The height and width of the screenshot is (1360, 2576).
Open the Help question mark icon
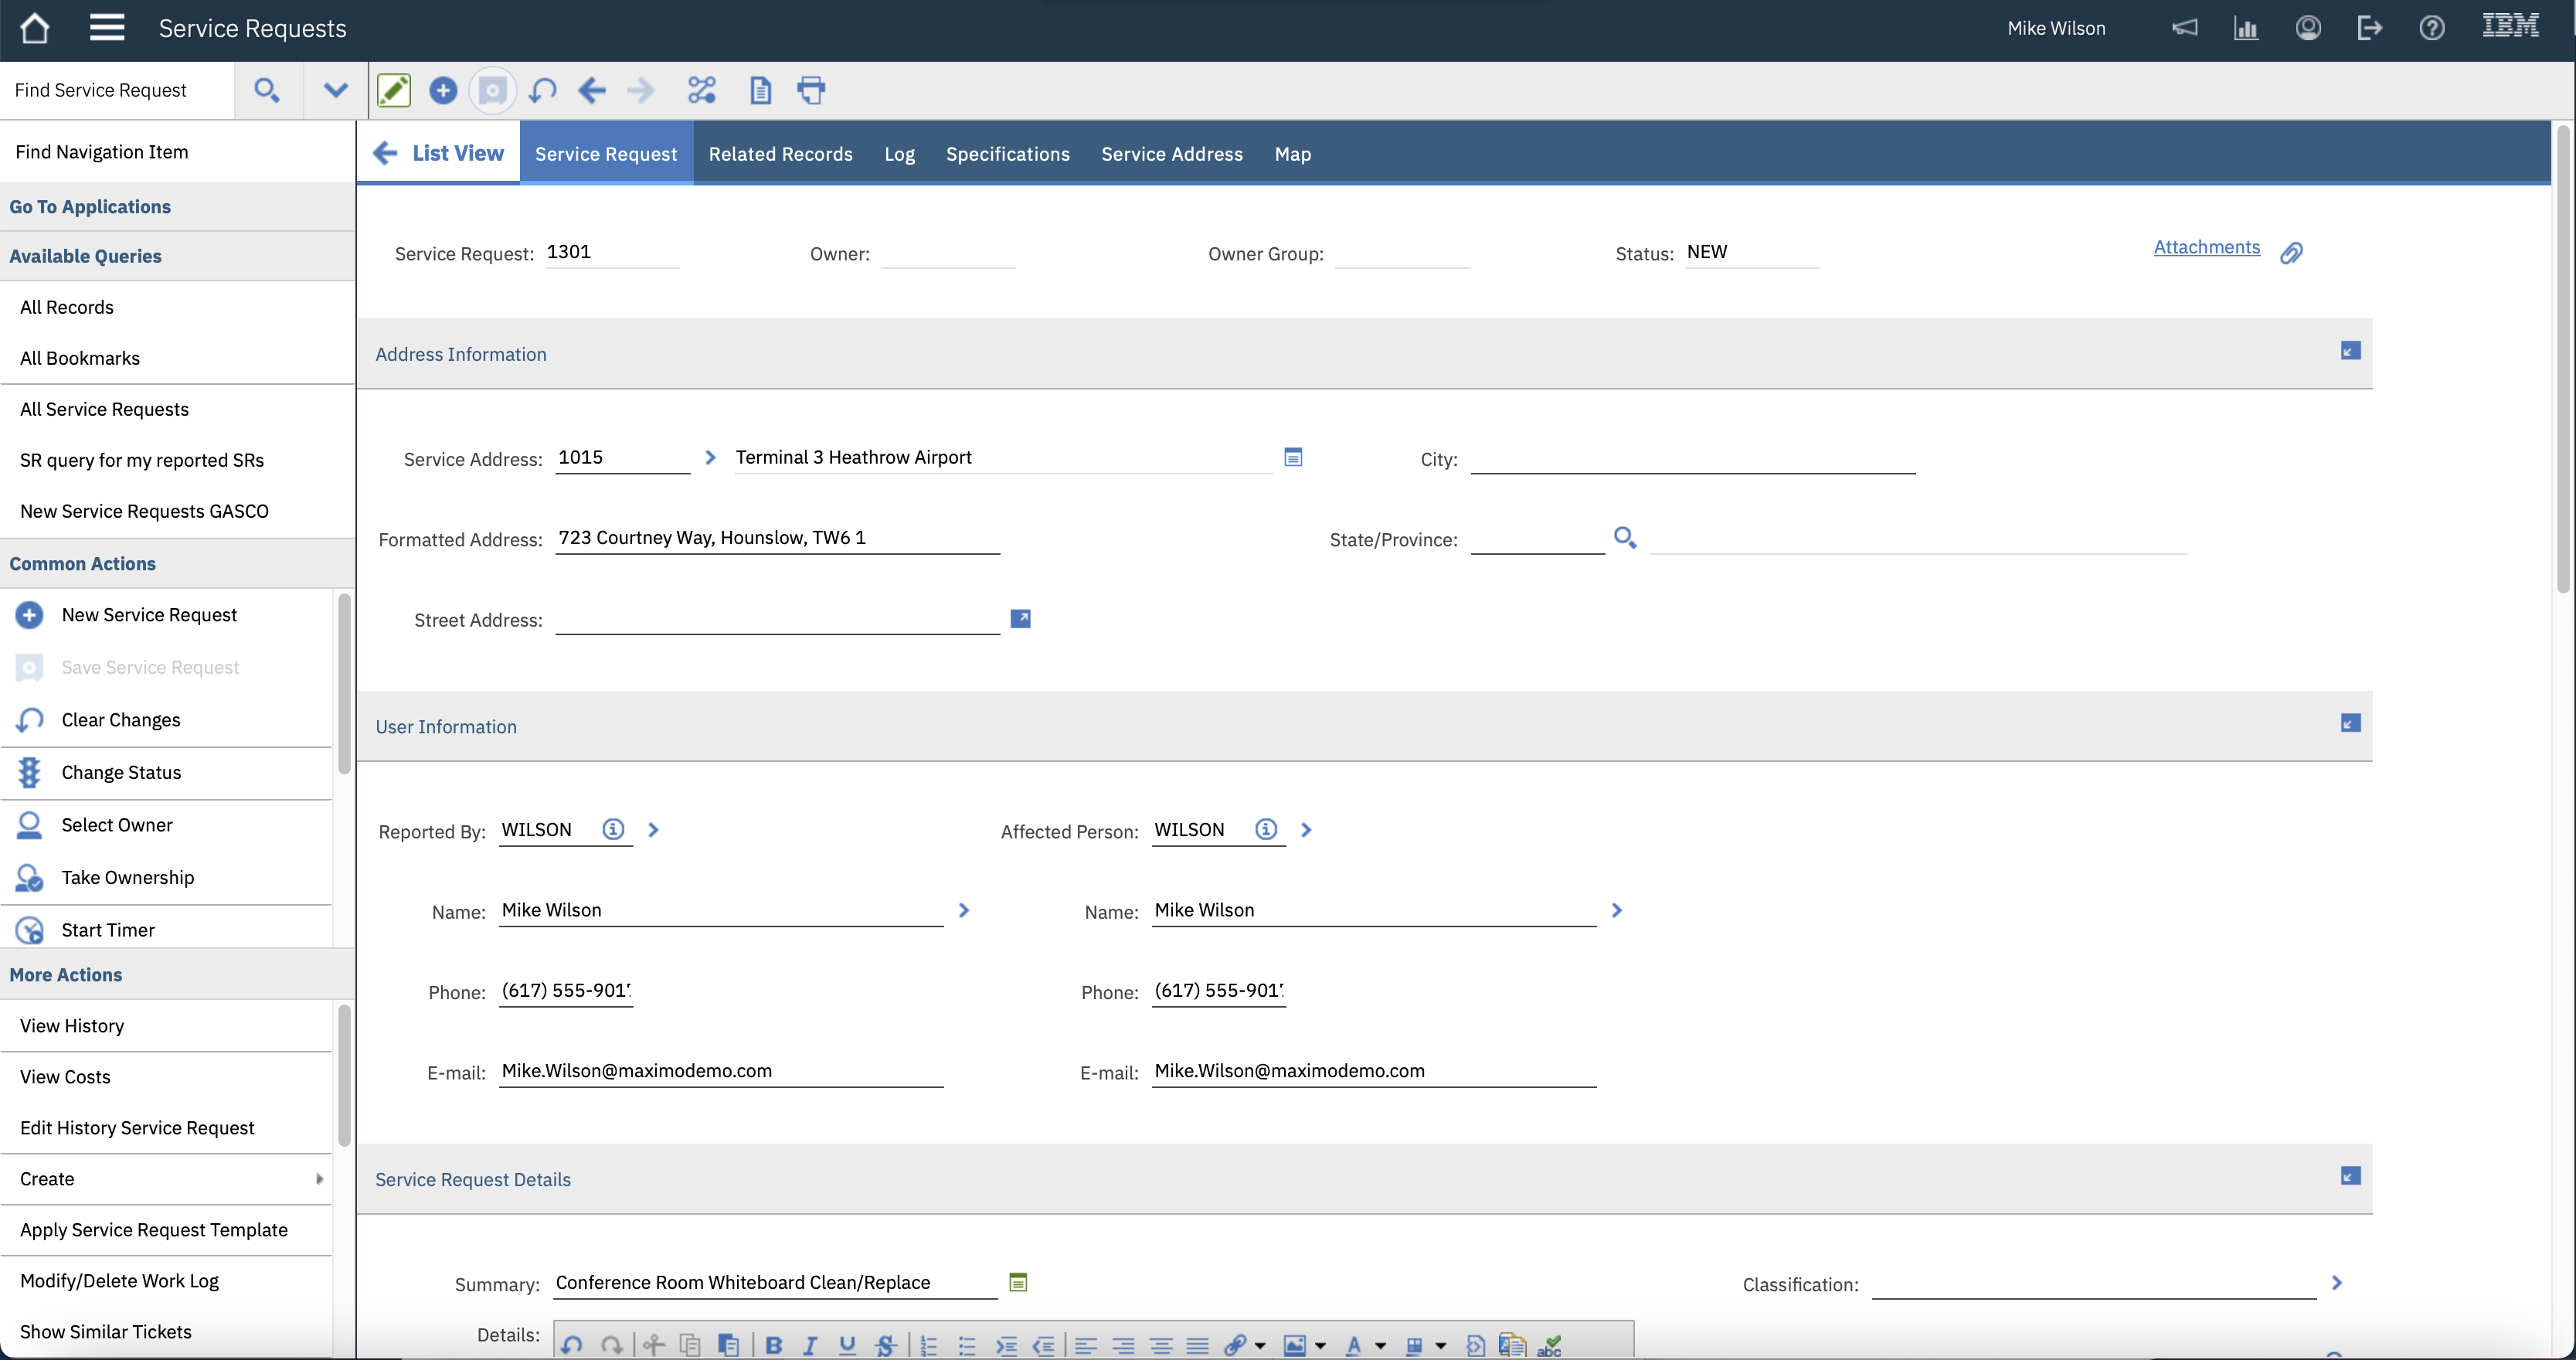(2432, 28)
